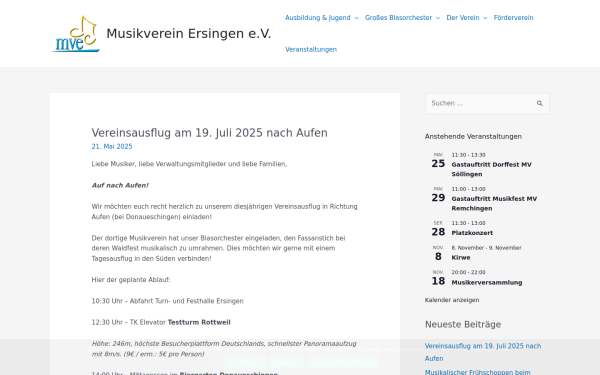
Task: Click the Zustimmen cookie button
Action: coord(245,362)
